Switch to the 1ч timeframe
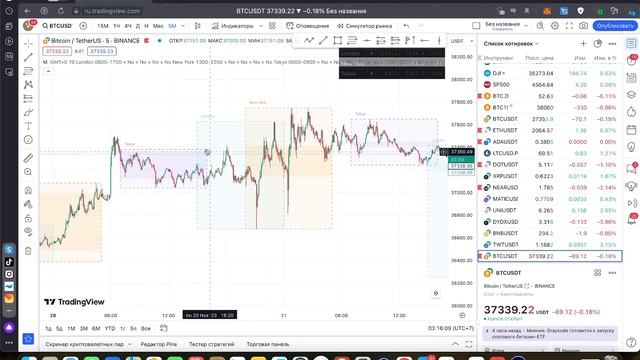Screen dimensions: 640x360 pos(117,26)
